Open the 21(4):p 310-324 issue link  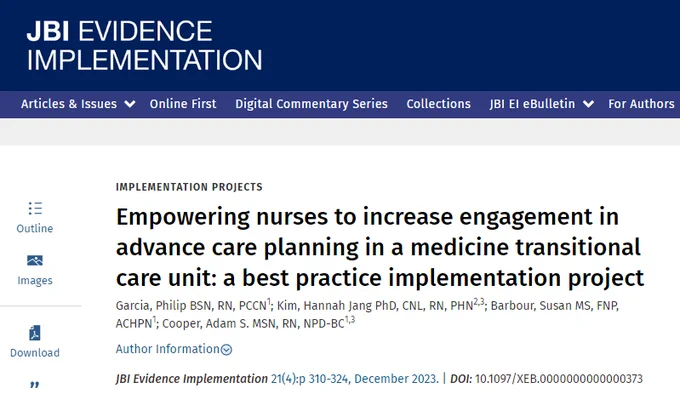click(310, 379)
